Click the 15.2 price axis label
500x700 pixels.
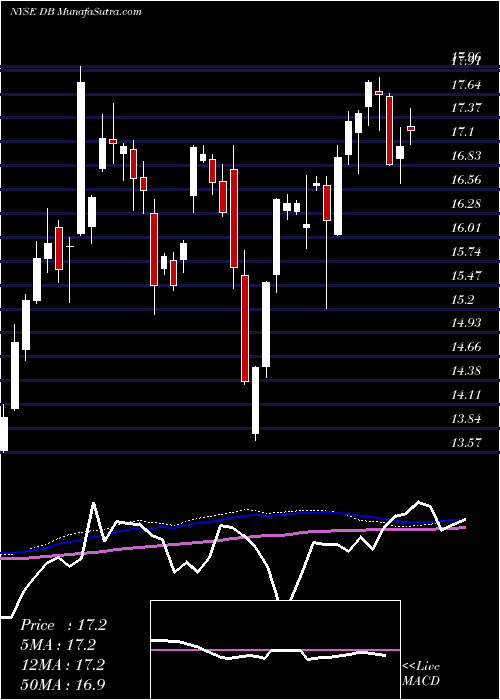pyautogui.click(x=463, y=299)
